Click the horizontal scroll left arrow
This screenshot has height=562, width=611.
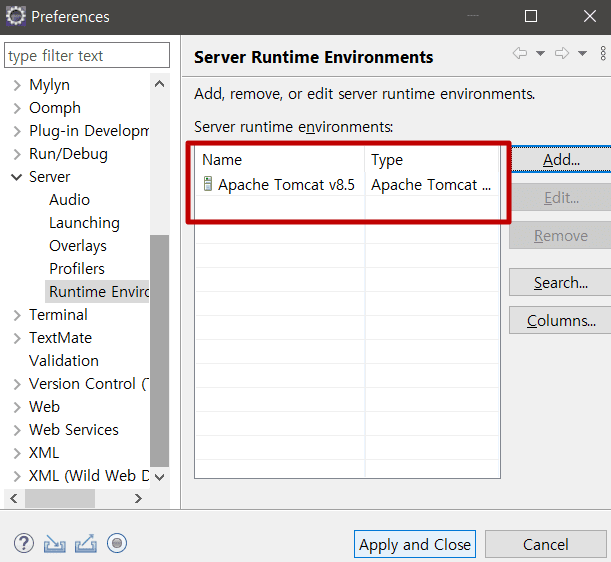tap(14, 498)
